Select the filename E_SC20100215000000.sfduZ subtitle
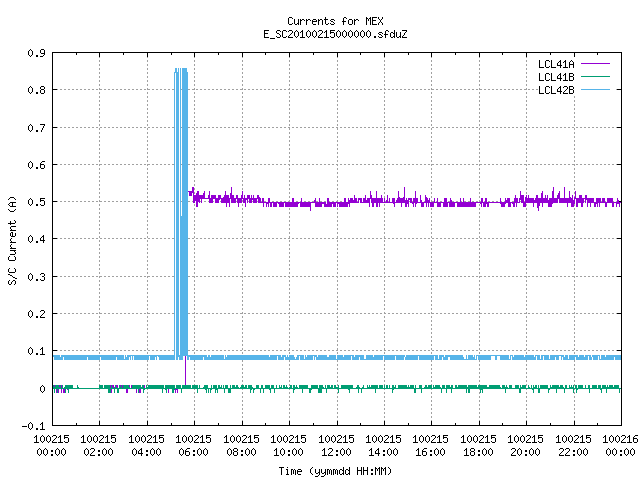This screenshot has height=480, width=640. pyautogui.click(x=335, y=34)
